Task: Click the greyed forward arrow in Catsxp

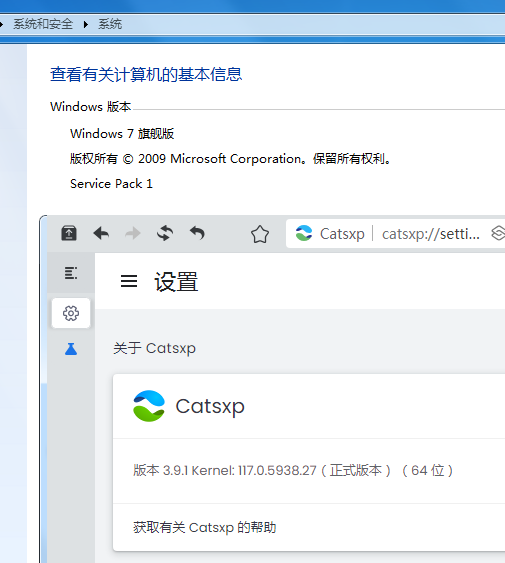Action: (x=133, y=233)
